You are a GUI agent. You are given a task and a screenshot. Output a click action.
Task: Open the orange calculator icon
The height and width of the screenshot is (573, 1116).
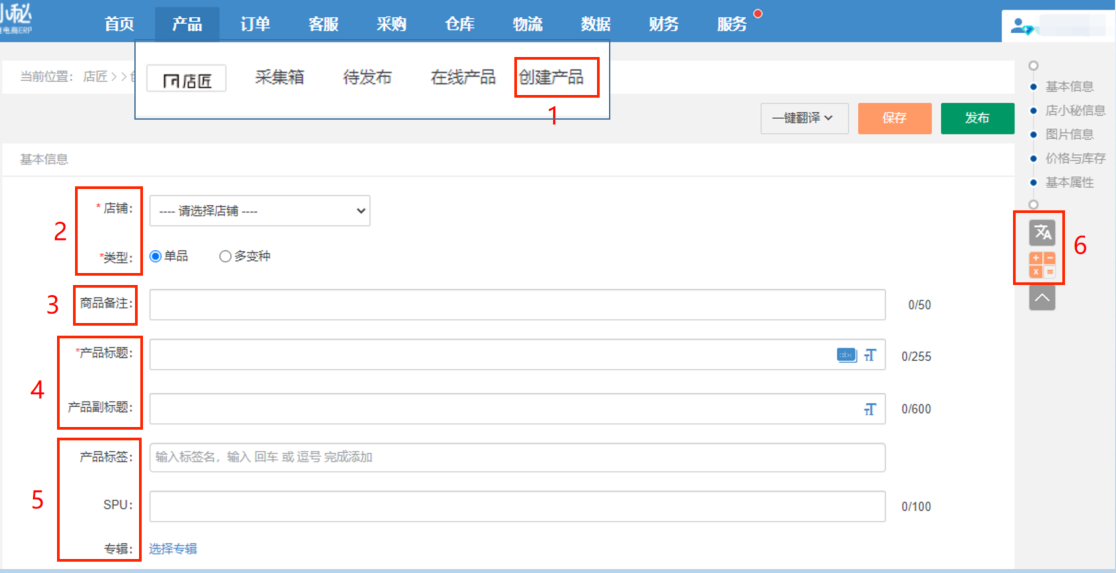[1042, 265]
